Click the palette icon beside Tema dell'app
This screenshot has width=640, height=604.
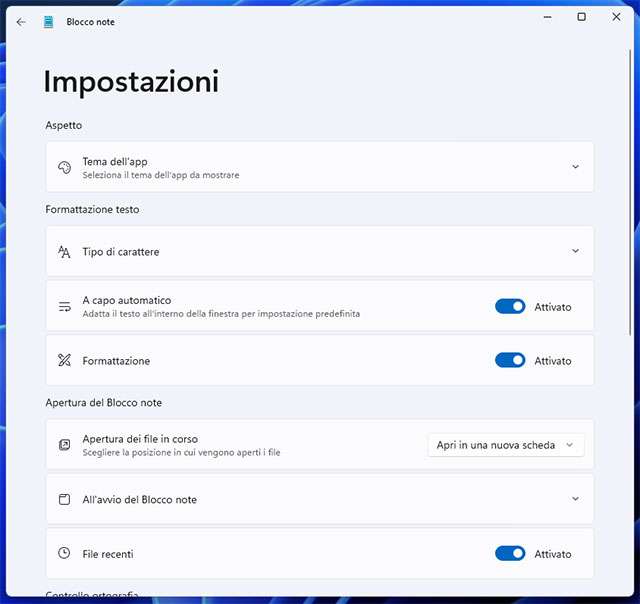pos(64,167)
